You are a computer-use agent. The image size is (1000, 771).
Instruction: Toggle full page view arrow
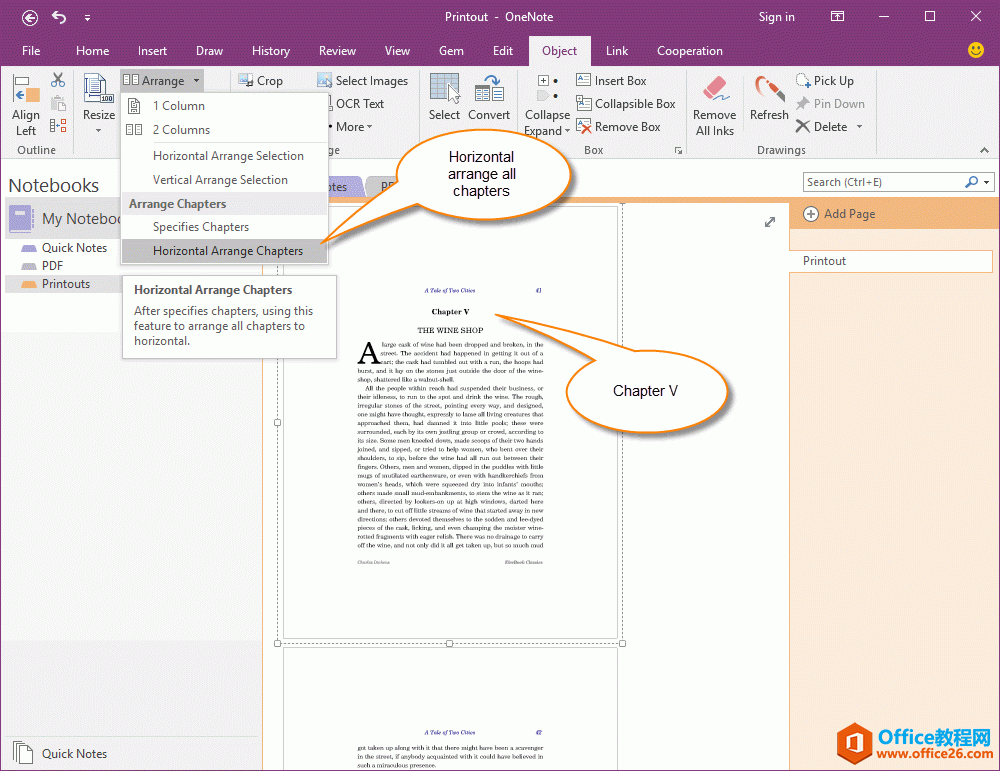point(770,222)
